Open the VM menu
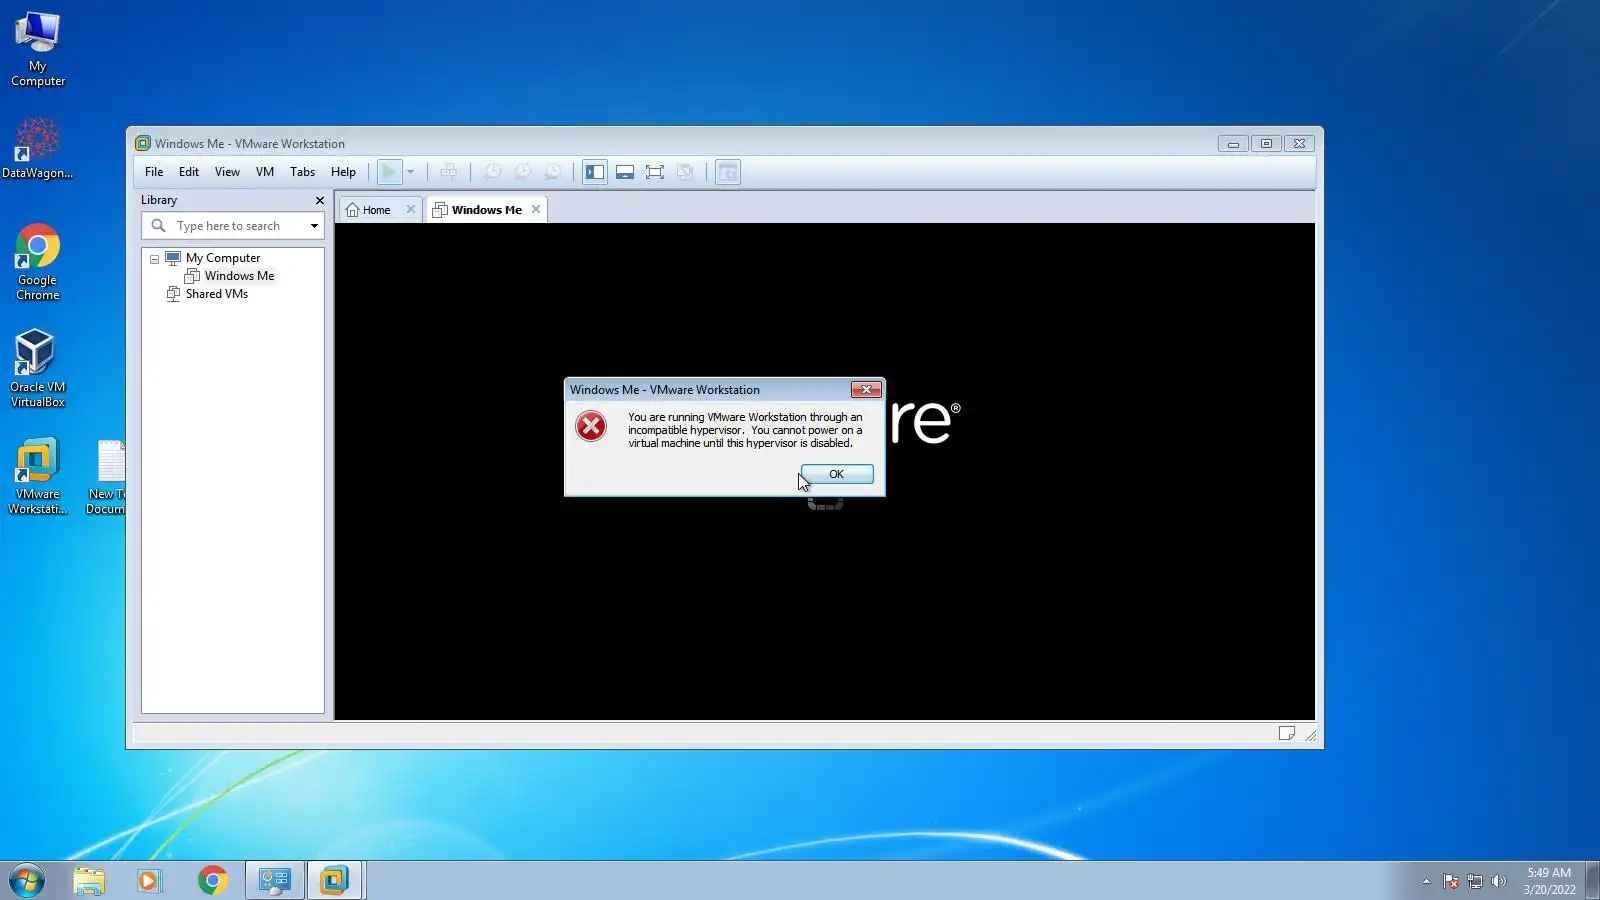Screen dimensions: 1600x900 (x=265, y=172)
